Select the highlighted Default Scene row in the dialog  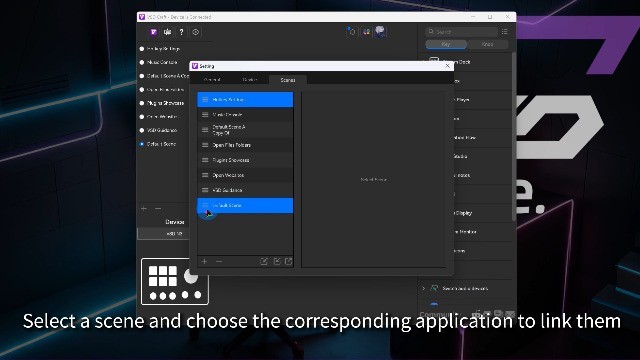[245, 205]
